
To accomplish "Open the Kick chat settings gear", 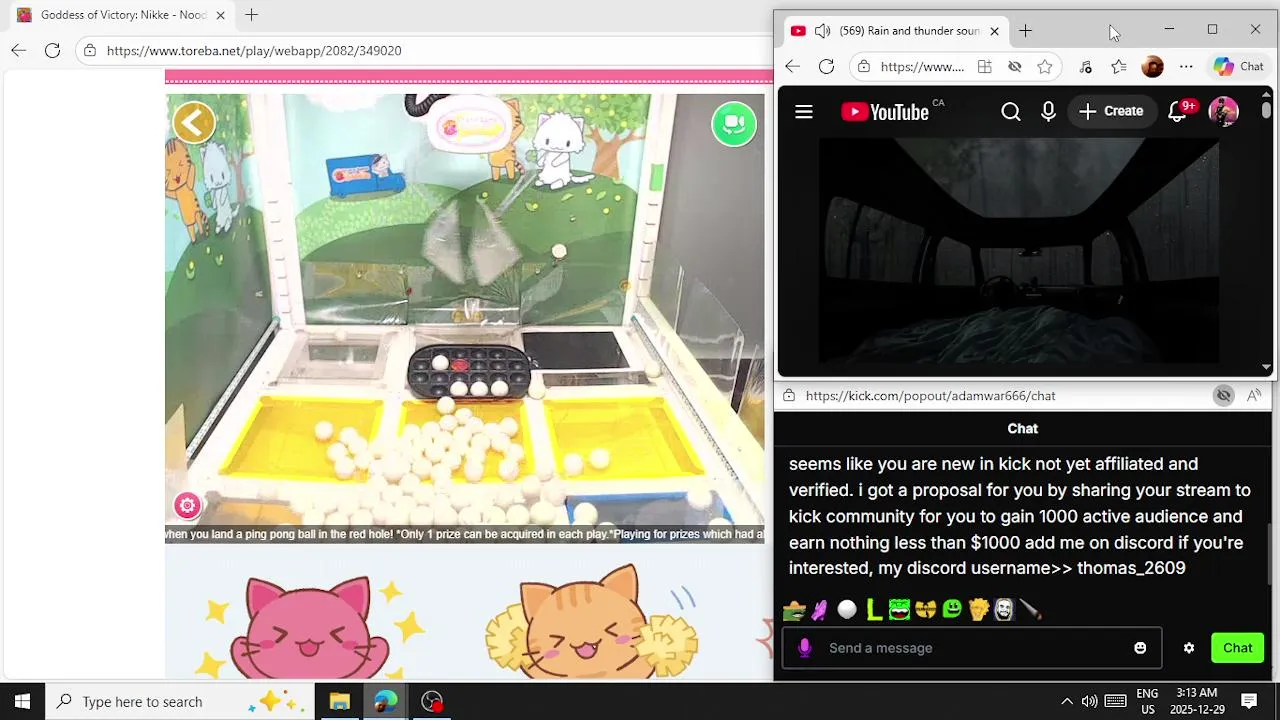I will (1189, 648).
